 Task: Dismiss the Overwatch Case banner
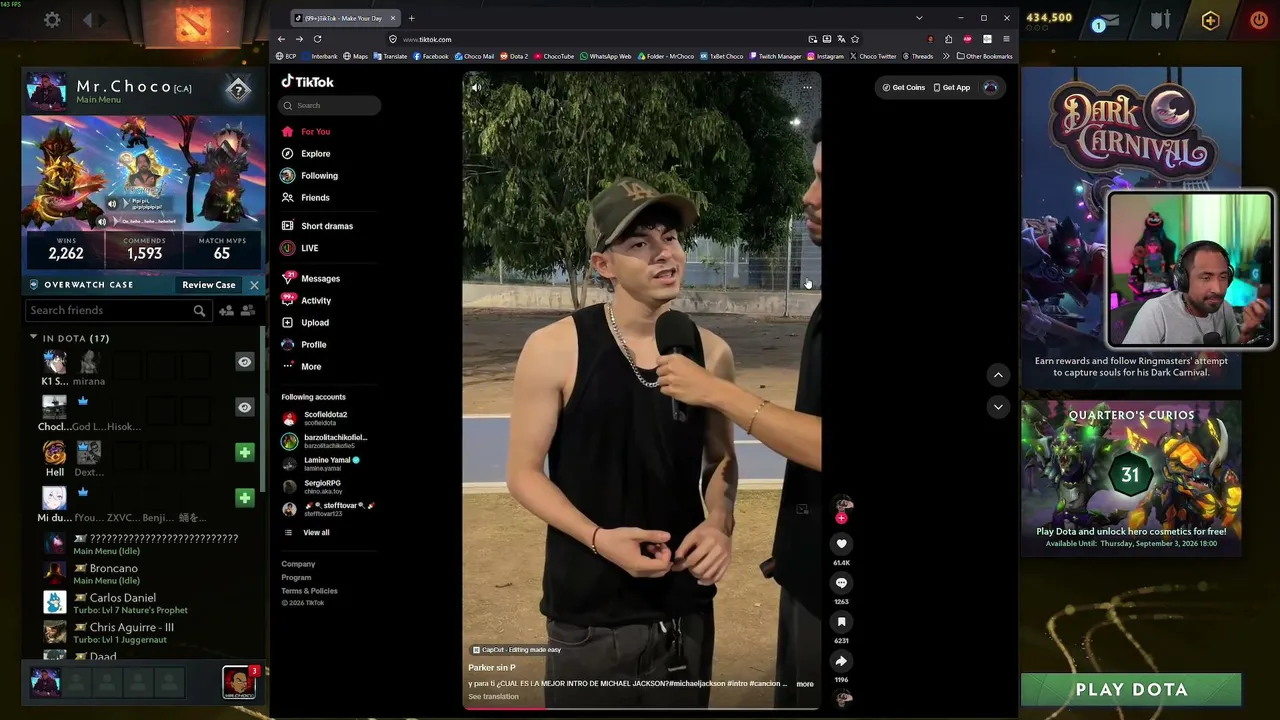(254, 285)
